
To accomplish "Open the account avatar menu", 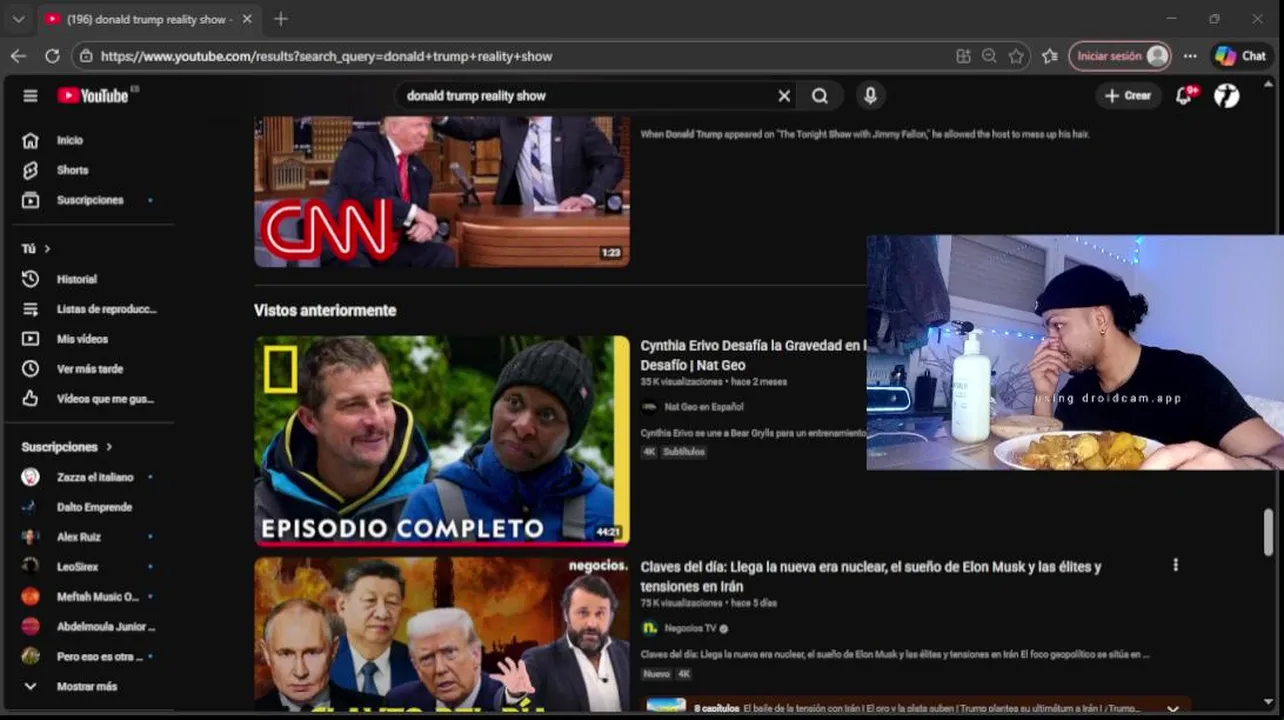I will [x=1227, y=96].
